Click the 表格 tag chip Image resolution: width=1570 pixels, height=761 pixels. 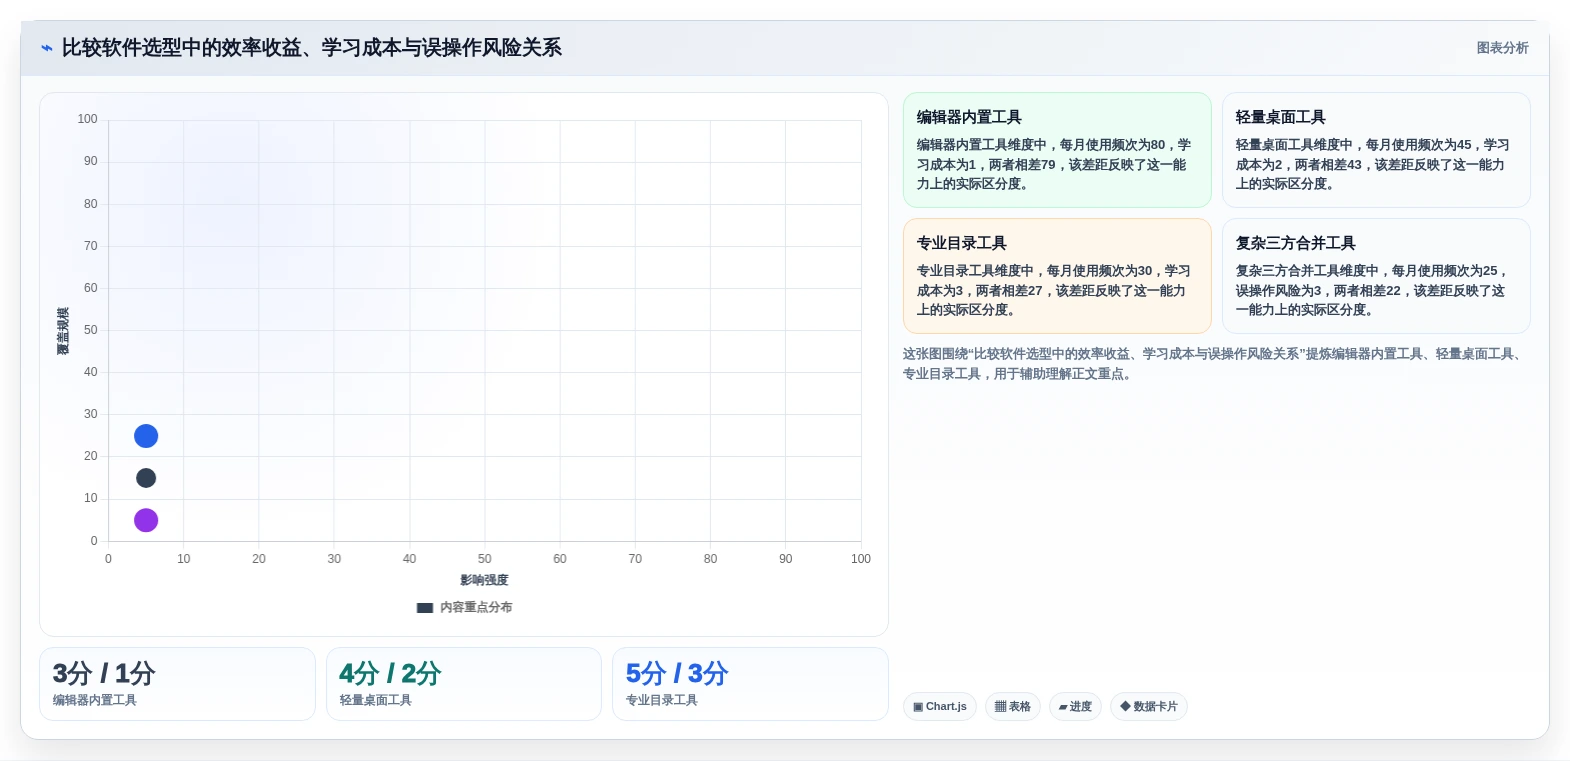[x=1013, y=706]
